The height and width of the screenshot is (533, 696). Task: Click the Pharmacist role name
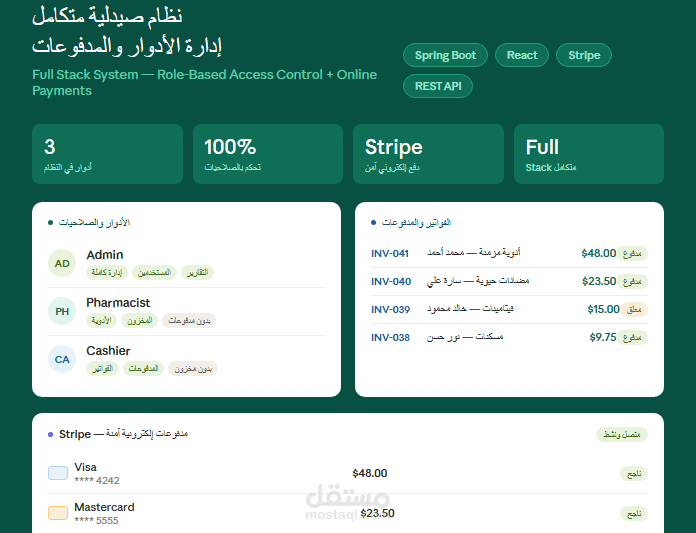(x=118, y=303)
